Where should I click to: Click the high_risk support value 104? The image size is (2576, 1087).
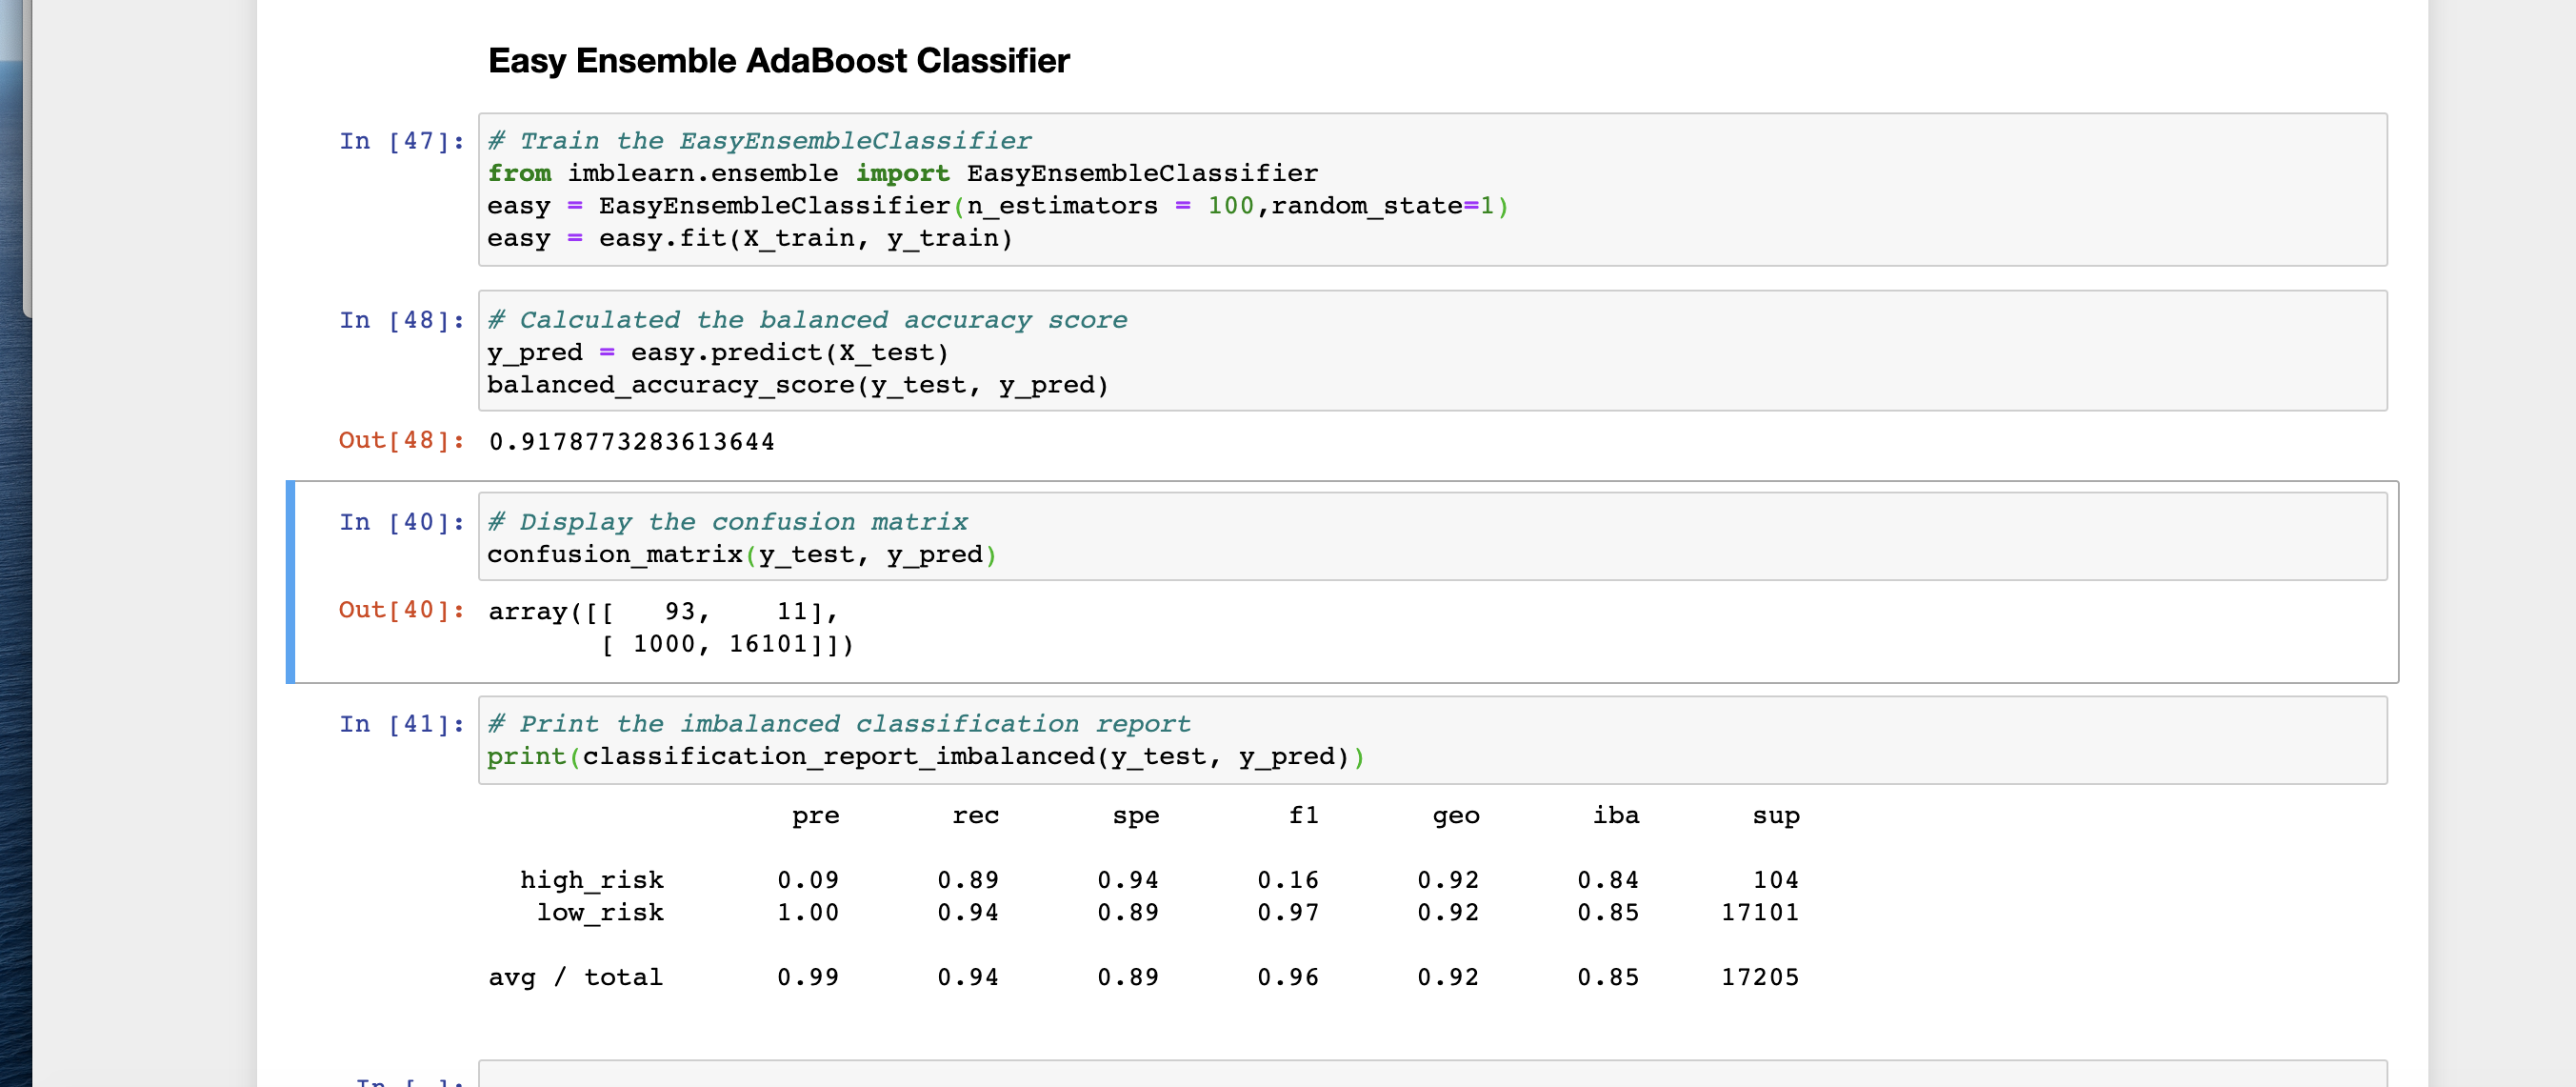(x=1776, y=880)
